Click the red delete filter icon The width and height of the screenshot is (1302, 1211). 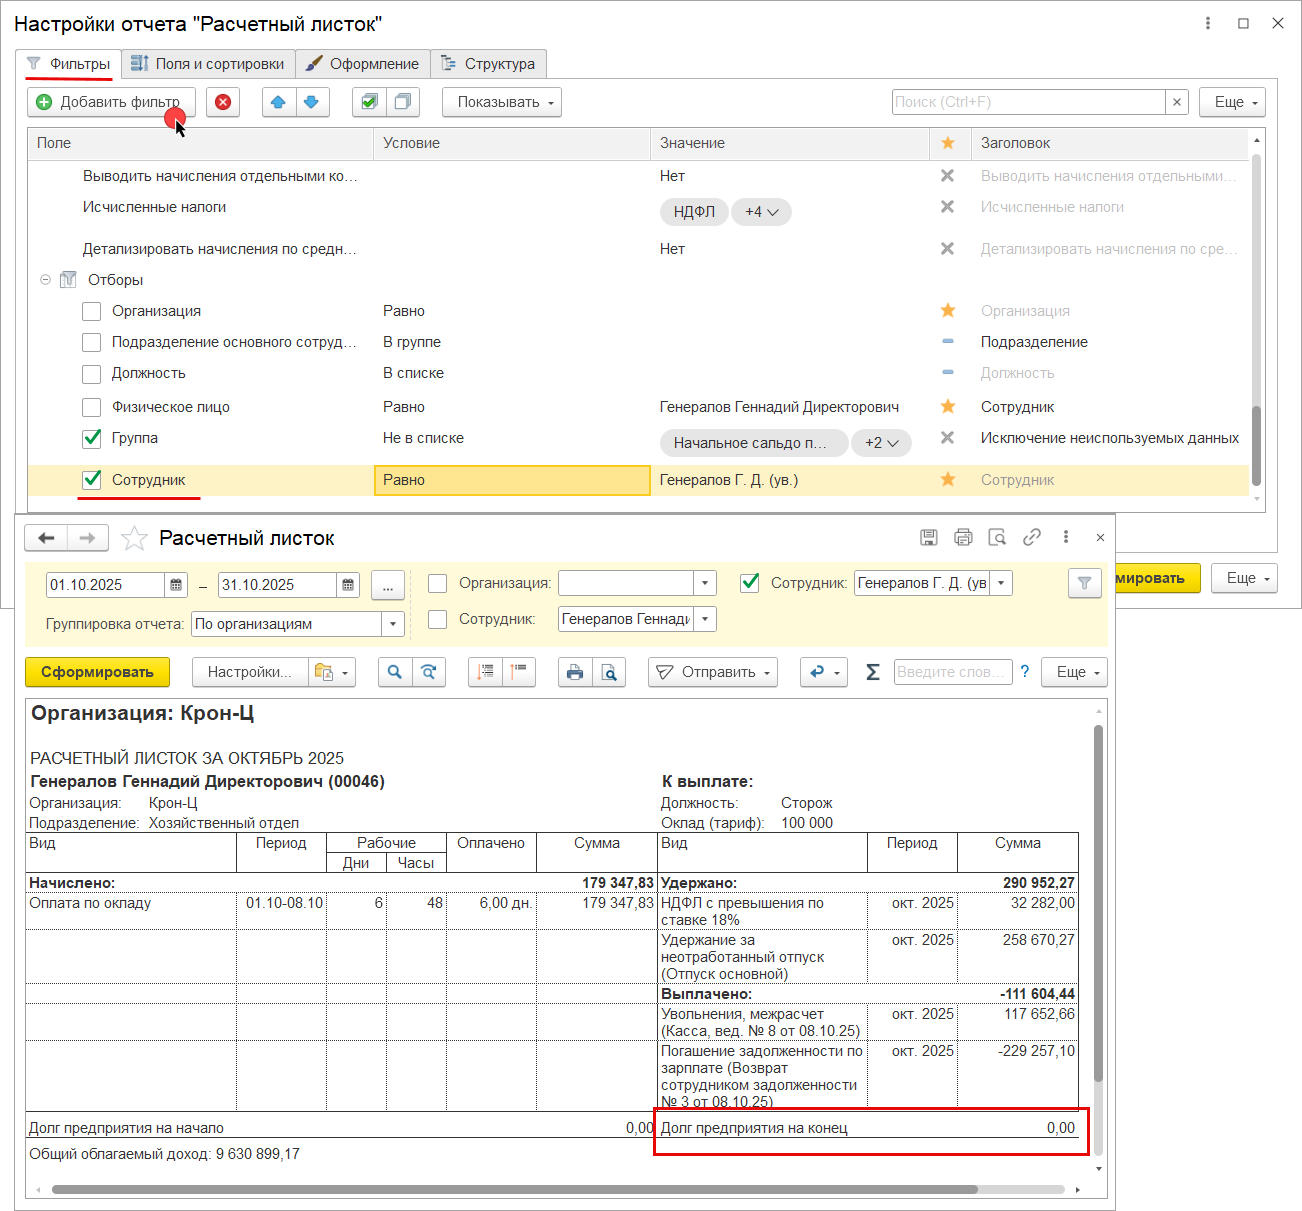pos(223,102)
